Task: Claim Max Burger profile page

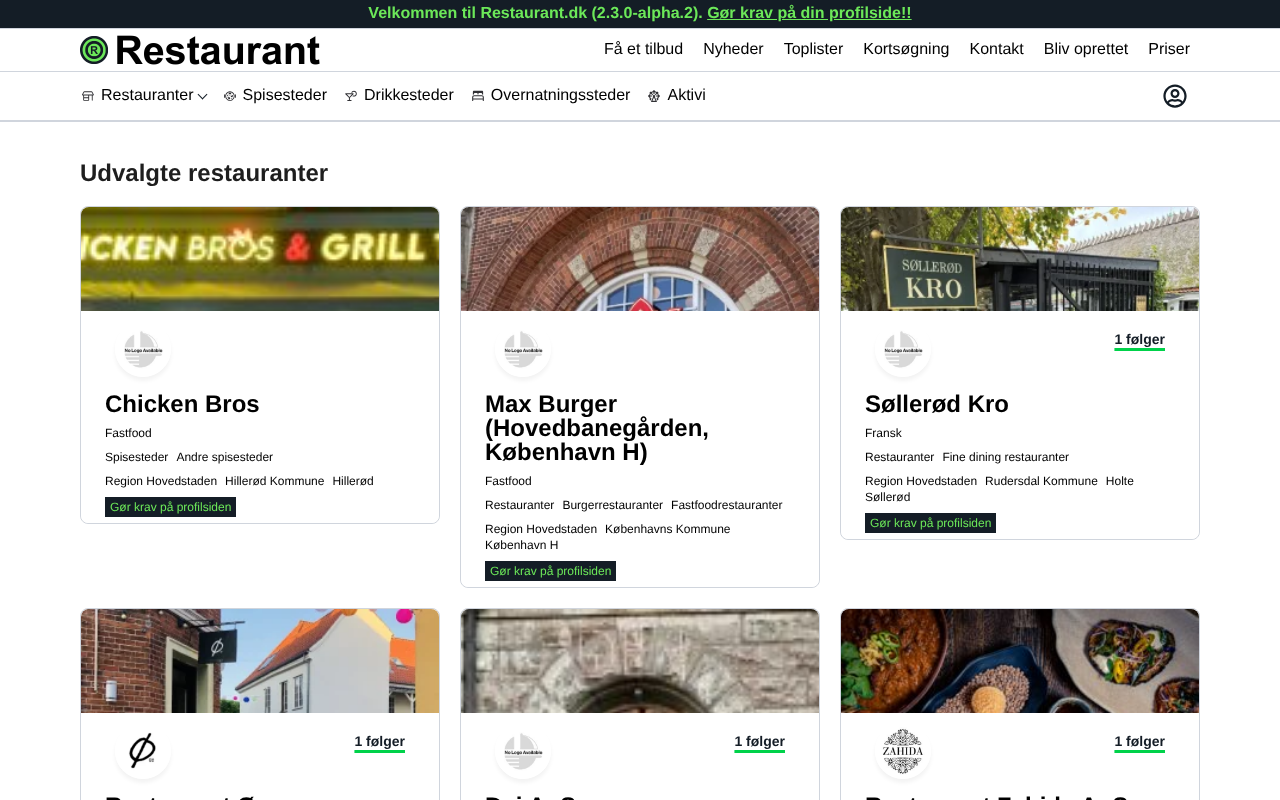Action: click(x=550, y=571)
